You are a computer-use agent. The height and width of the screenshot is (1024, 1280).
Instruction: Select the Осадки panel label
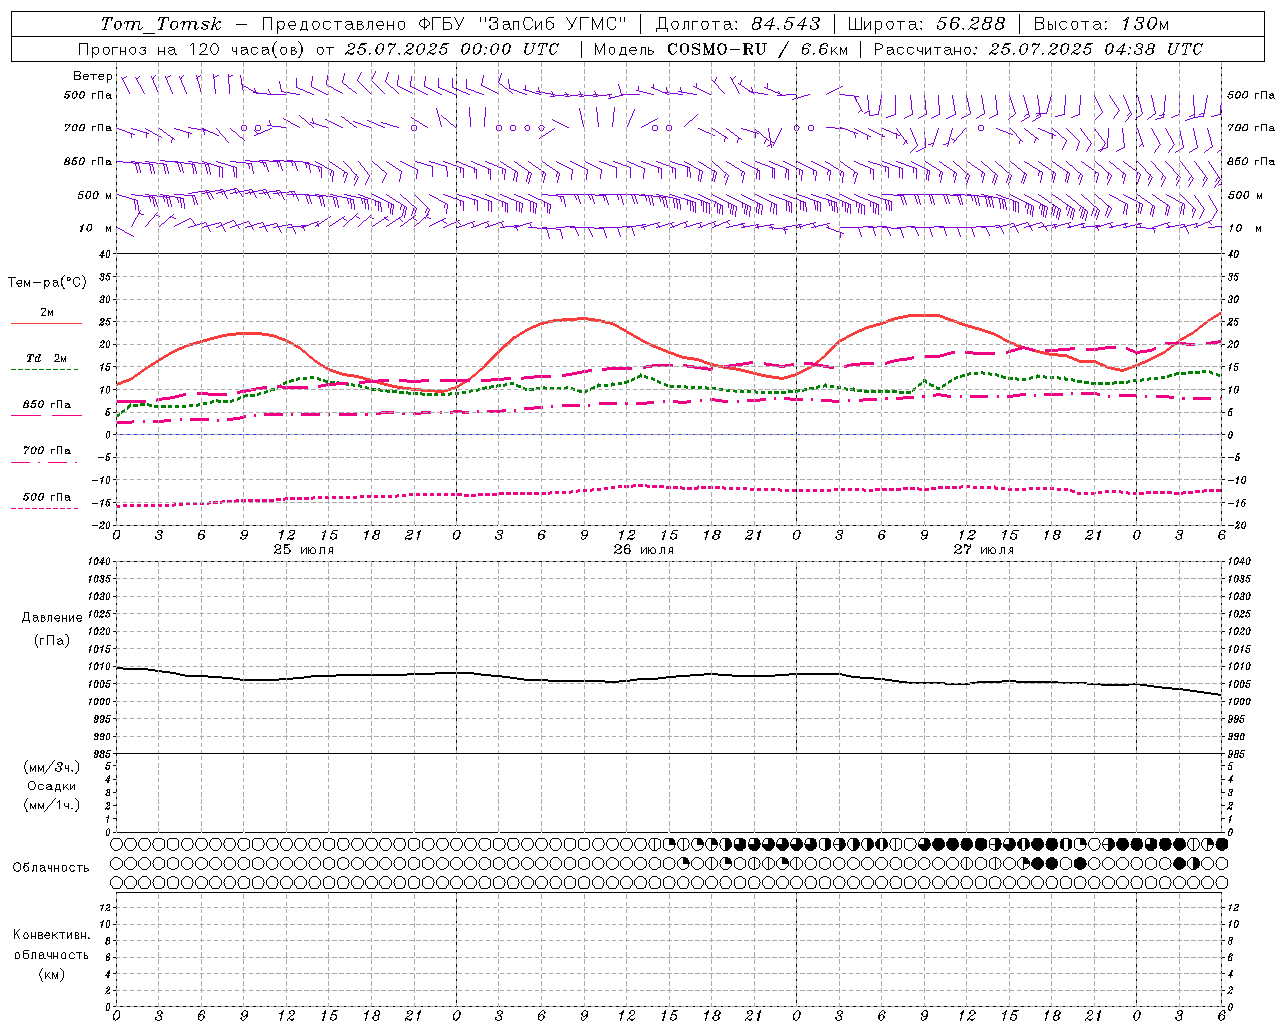(51, 786)
